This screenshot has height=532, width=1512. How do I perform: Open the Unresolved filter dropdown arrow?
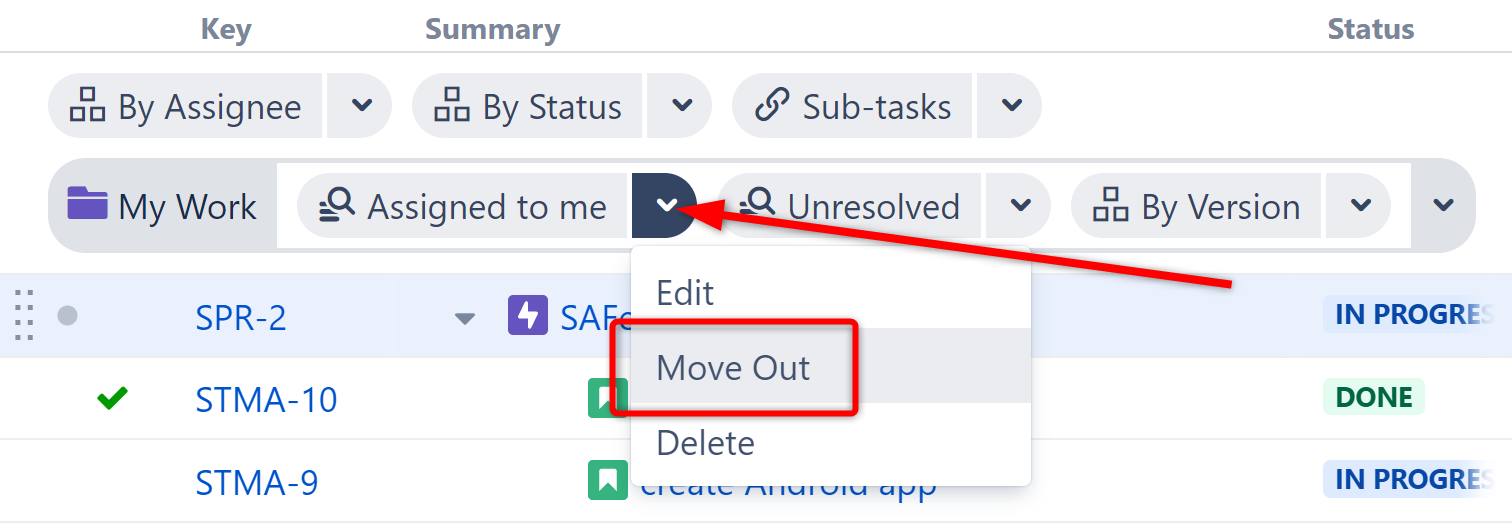coord(1020,206)
